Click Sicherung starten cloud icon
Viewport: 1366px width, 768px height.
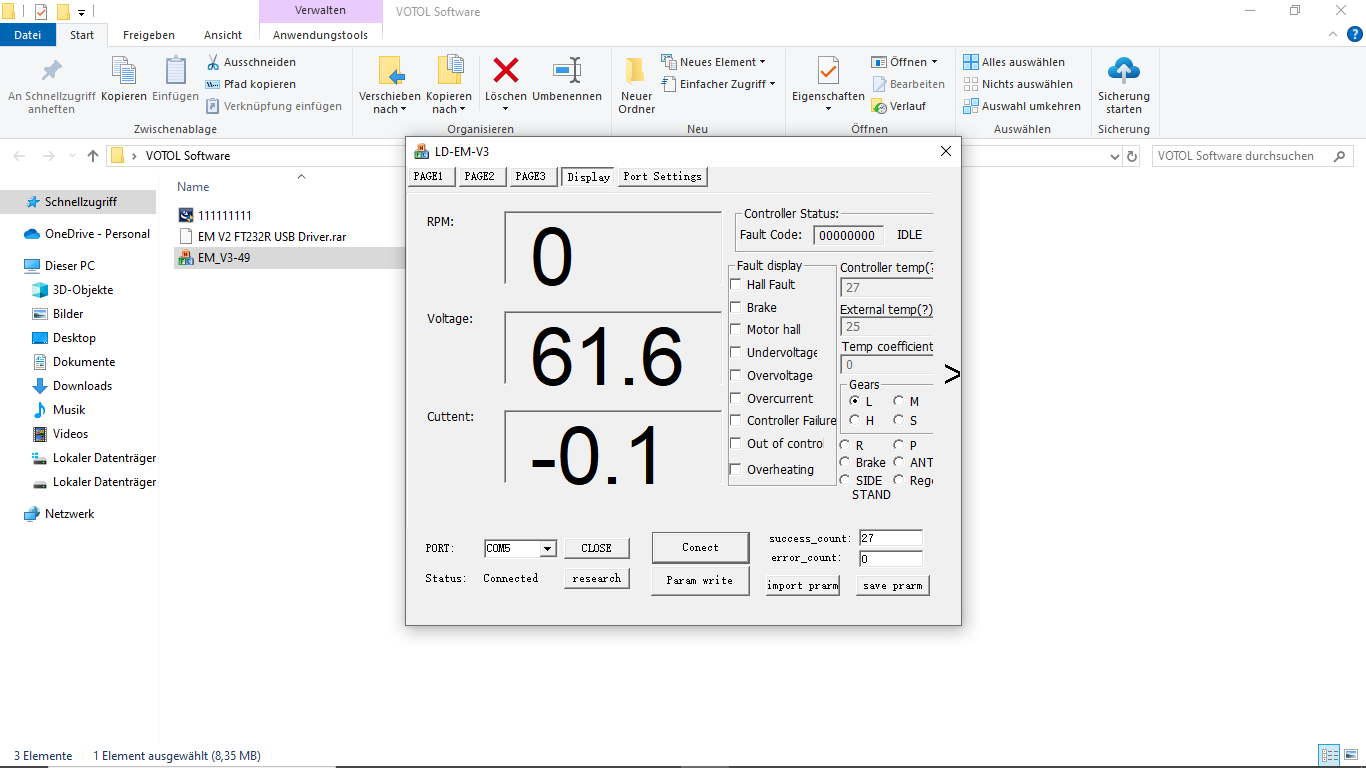(x=1124, y=71)
